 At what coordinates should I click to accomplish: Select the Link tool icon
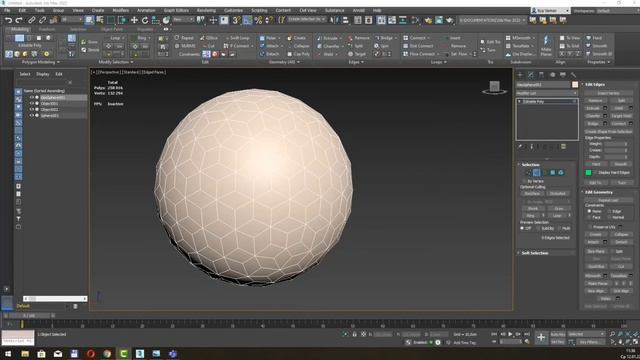click(32, 20)
